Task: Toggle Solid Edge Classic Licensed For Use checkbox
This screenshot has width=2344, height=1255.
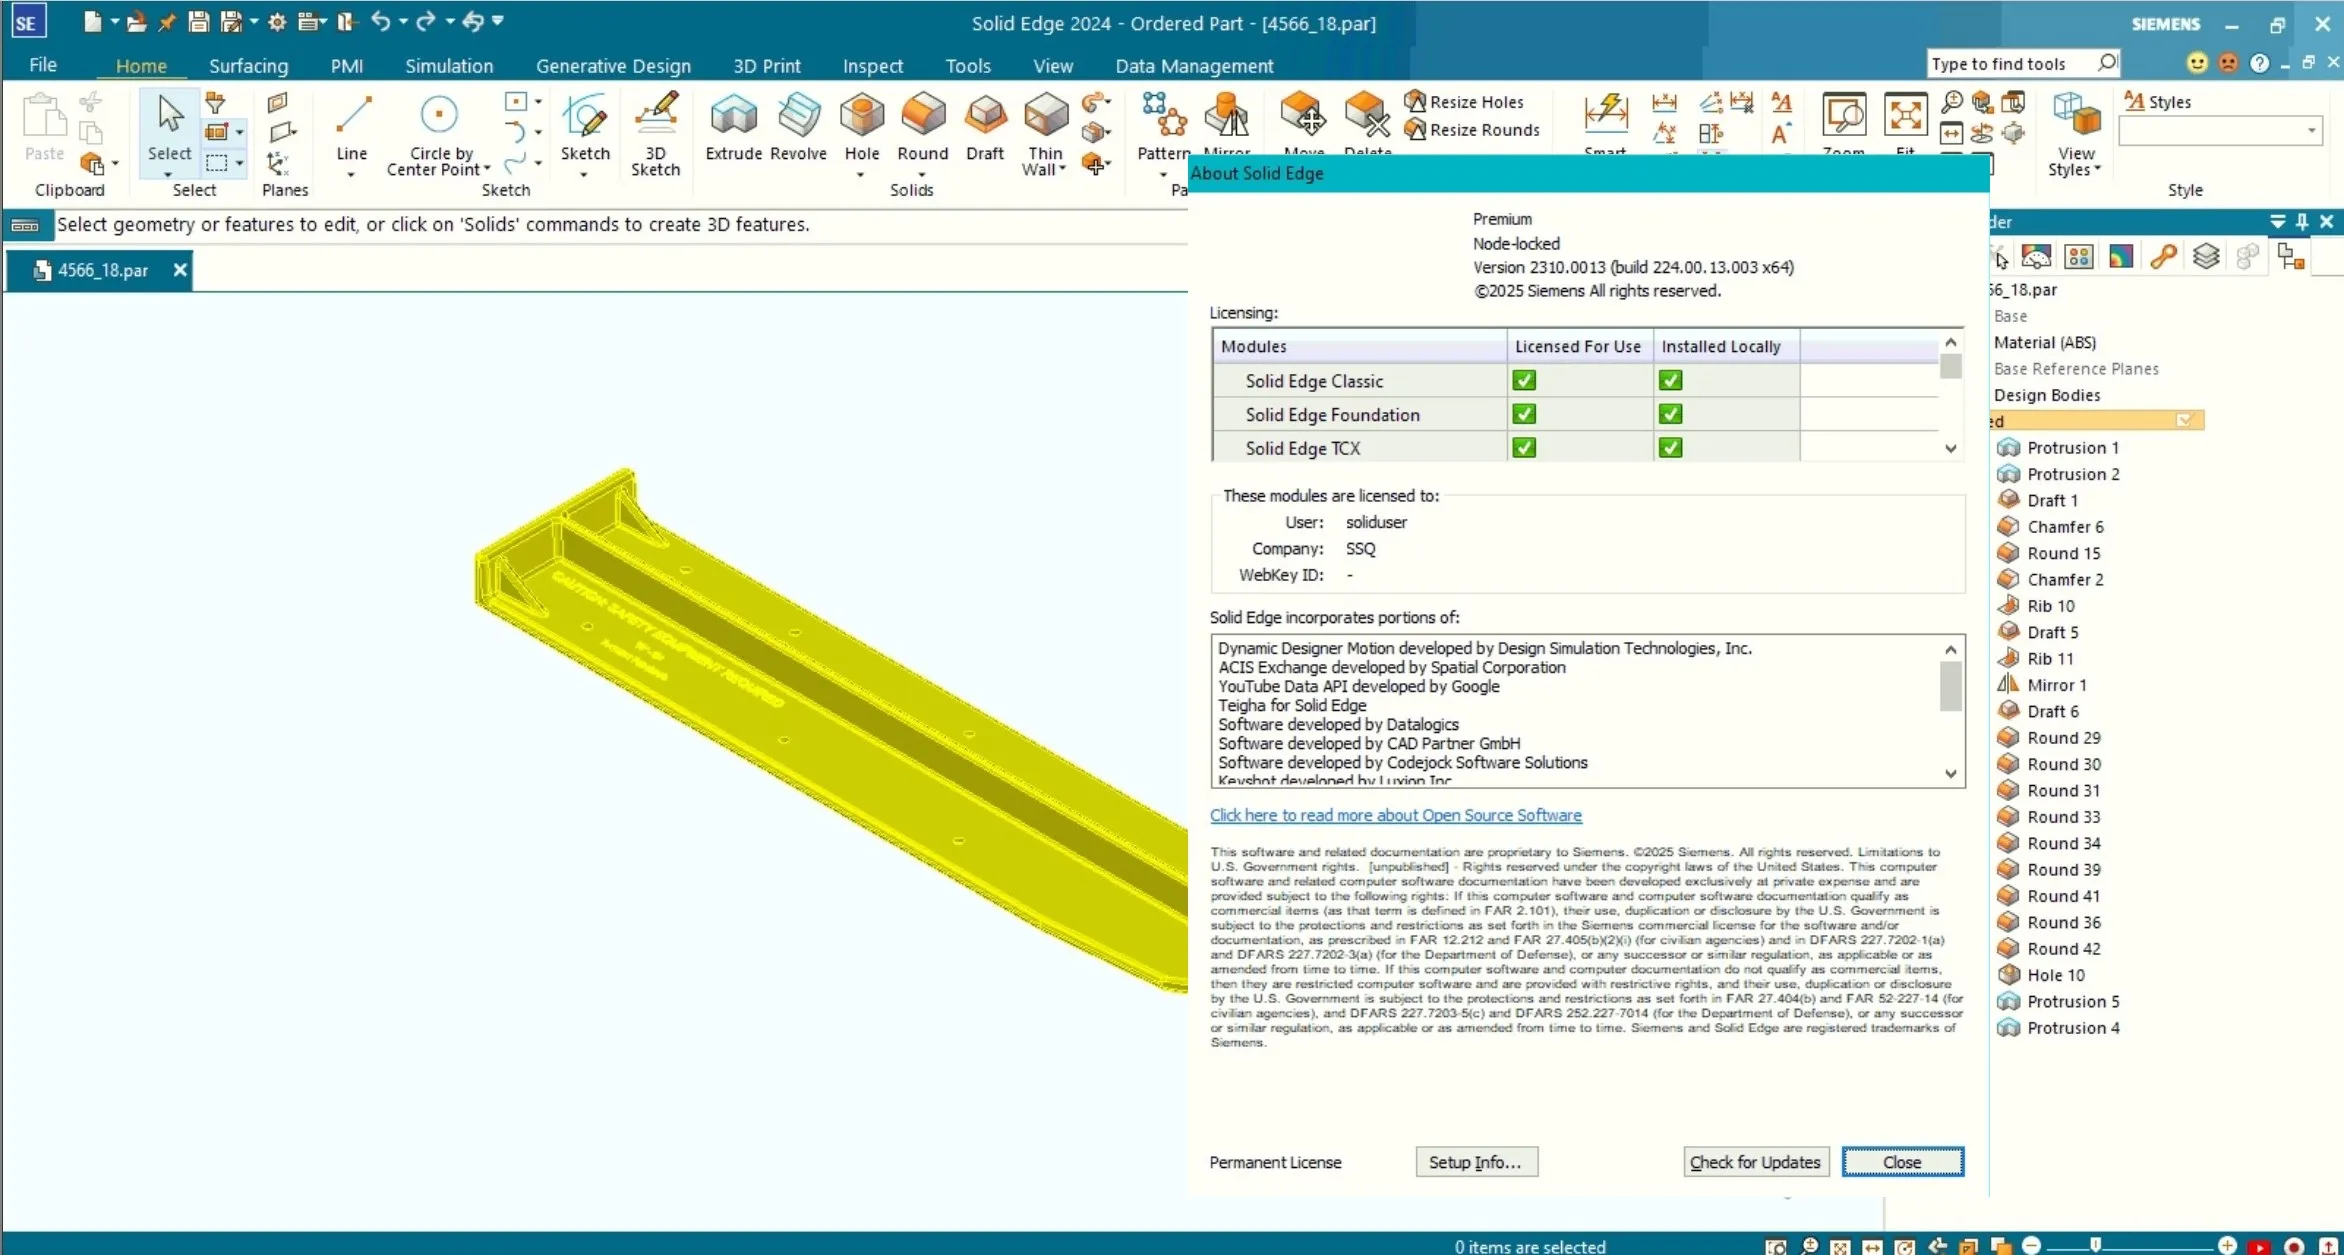Action: pos(1524,380)
